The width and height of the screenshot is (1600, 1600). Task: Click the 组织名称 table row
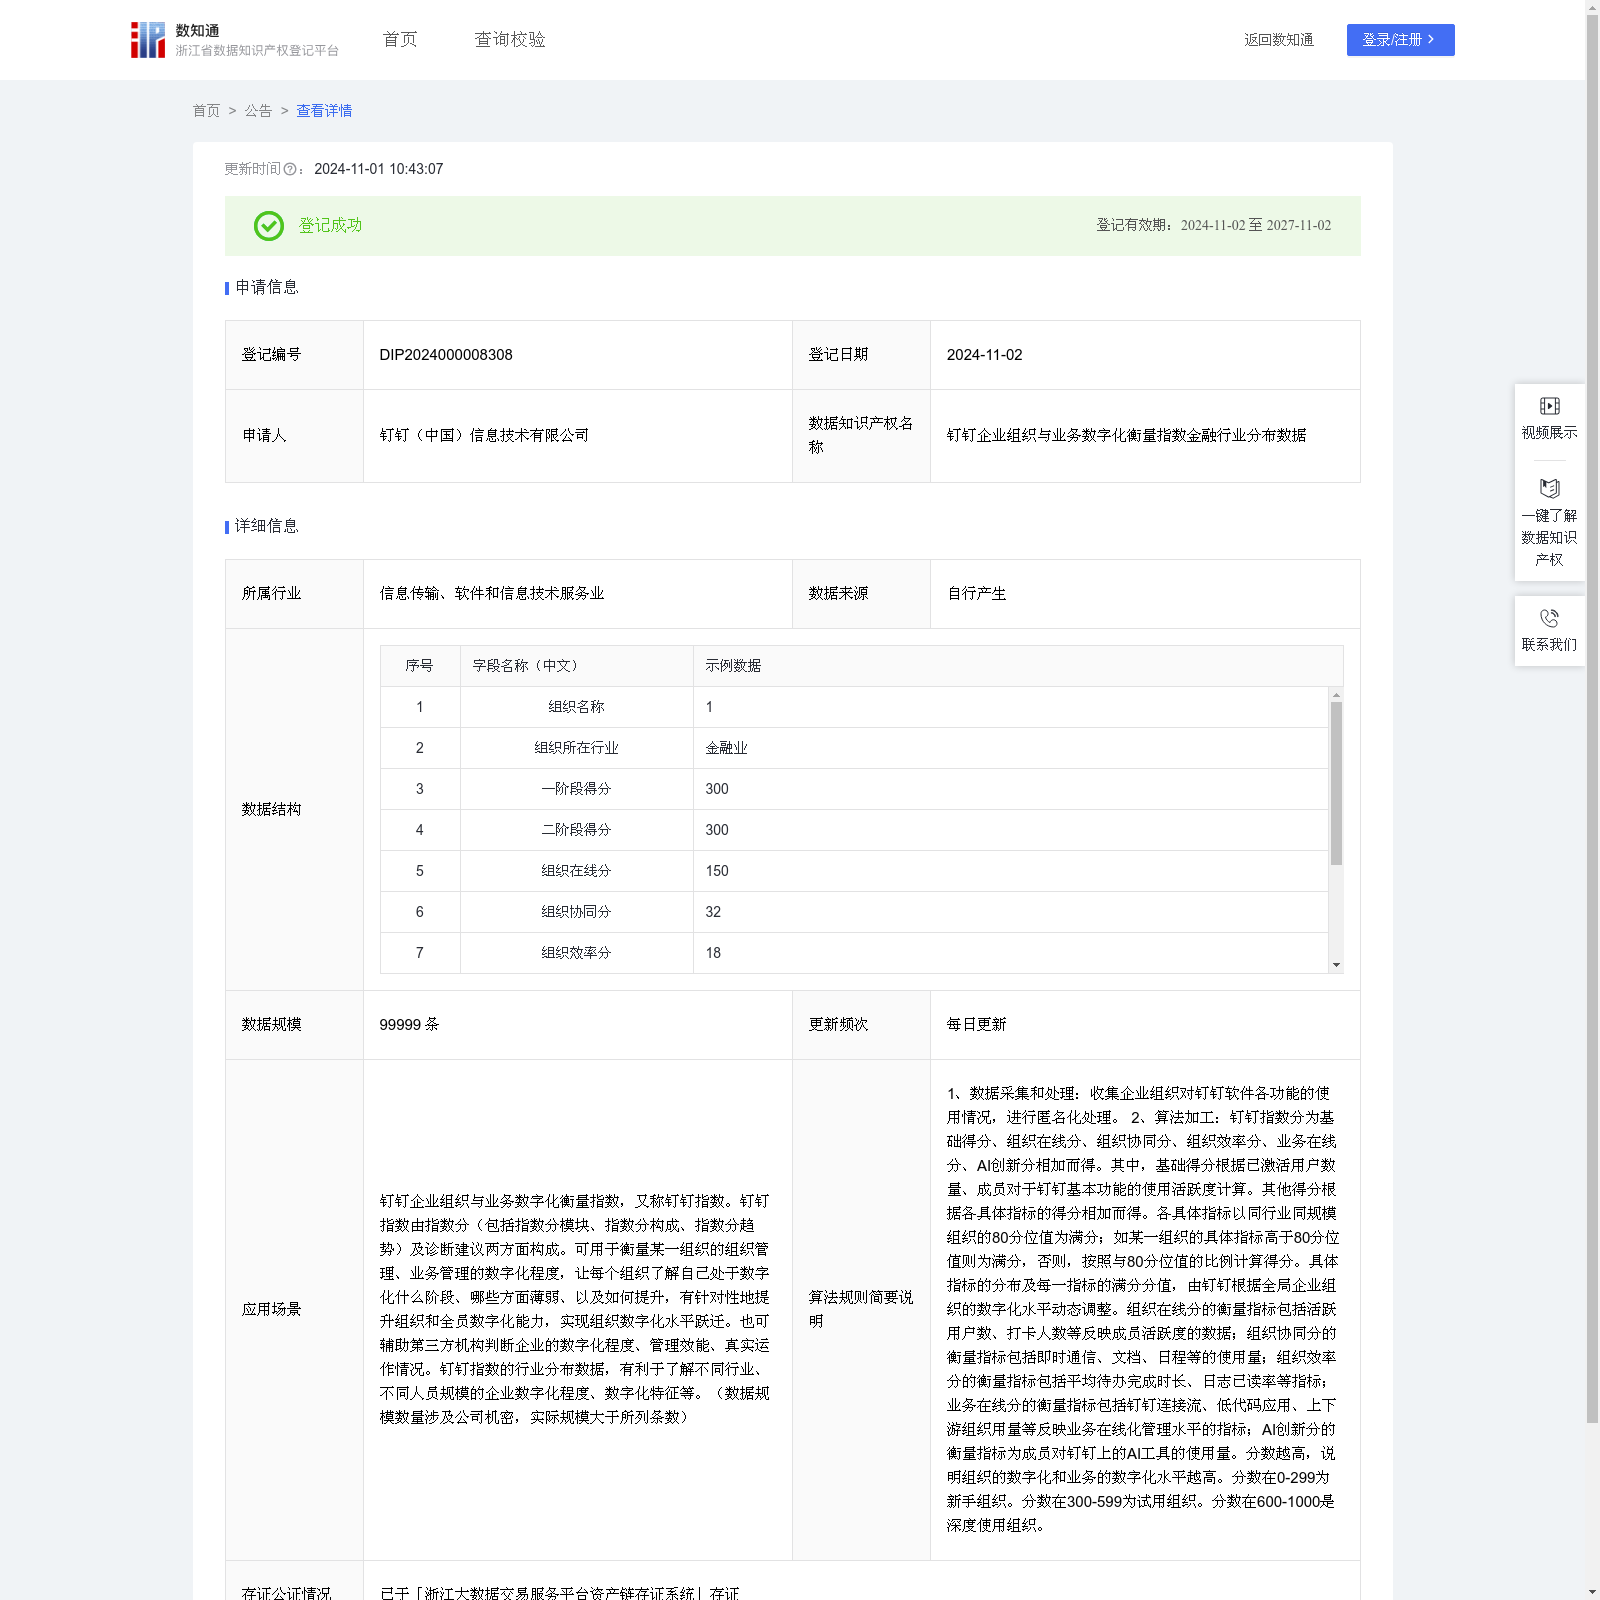(x=854, y=707)
